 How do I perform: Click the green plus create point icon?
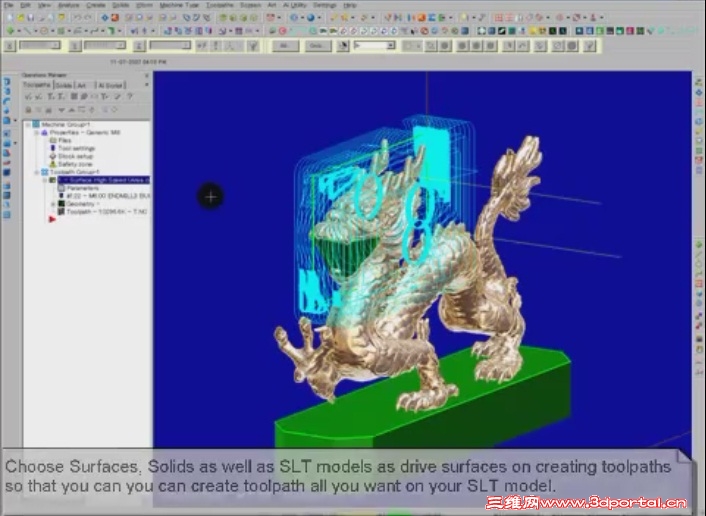(x=11, y=31)
